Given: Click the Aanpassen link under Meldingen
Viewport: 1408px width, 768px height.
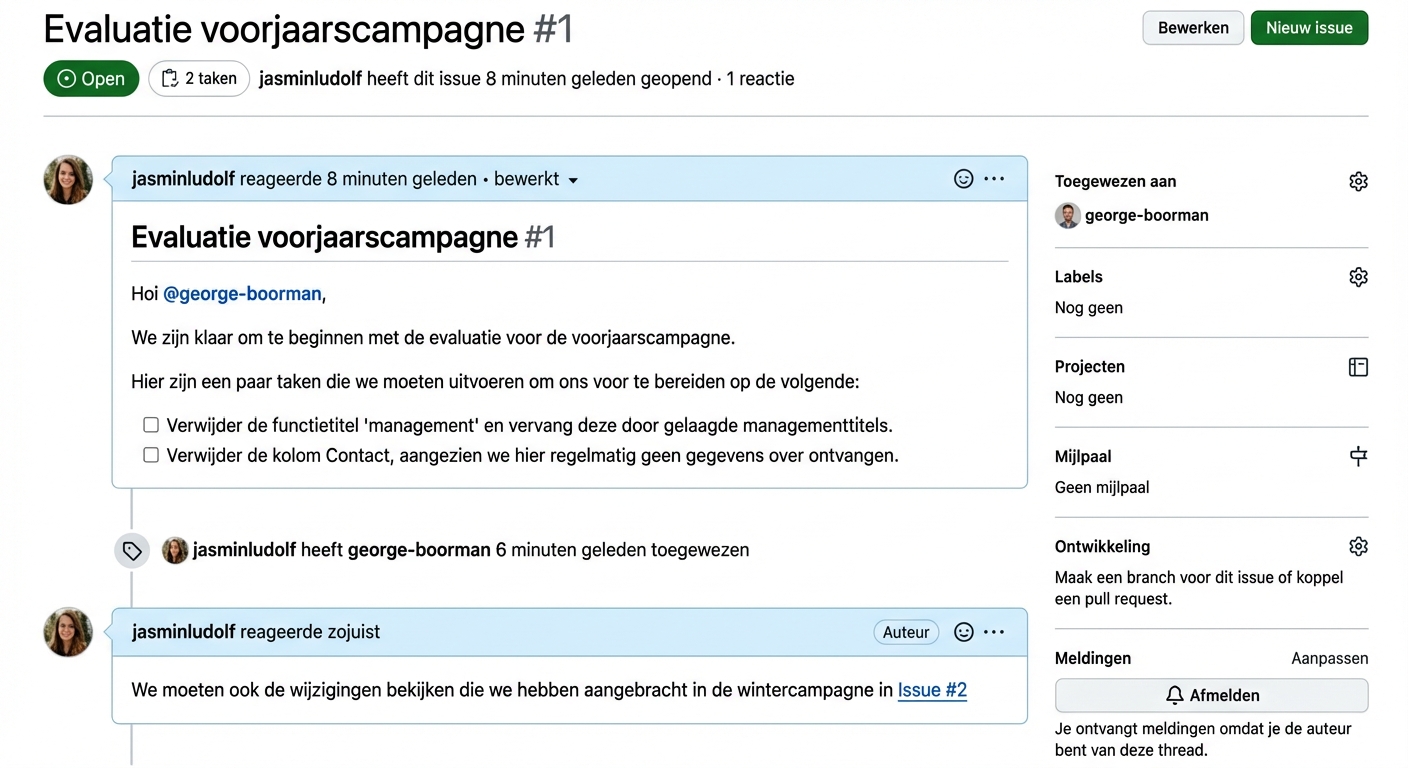Looking at the screenshot, I should (1329, 658).
